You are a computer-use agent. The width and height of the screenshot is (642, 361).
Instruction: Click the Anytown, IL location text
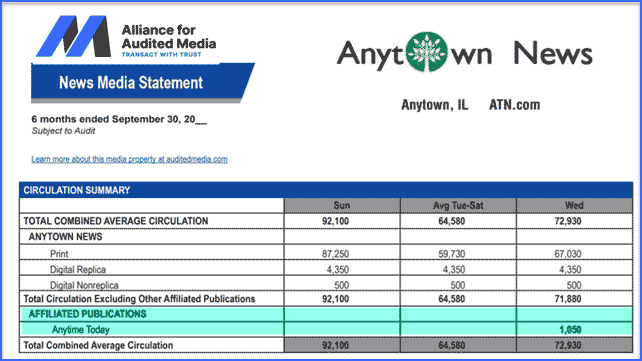(434, 105)
